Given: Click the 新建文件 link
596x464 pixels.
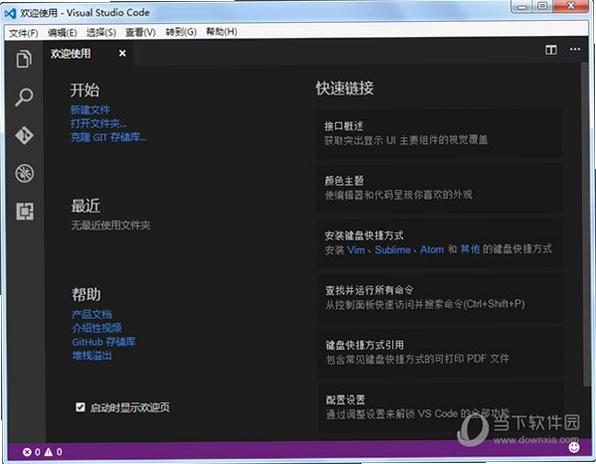Looking at the screenshot, I should [90, 110].
